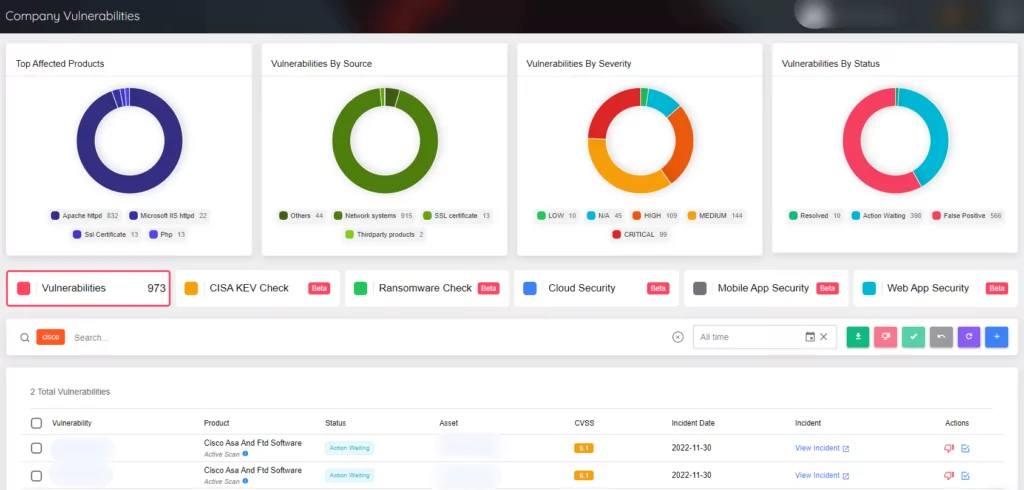Image resolution: width=1024 pixels, height=490 pixels.
Task: Click the gray undo toolbar button
Action: pyautogui.click(x=941, y=337)
